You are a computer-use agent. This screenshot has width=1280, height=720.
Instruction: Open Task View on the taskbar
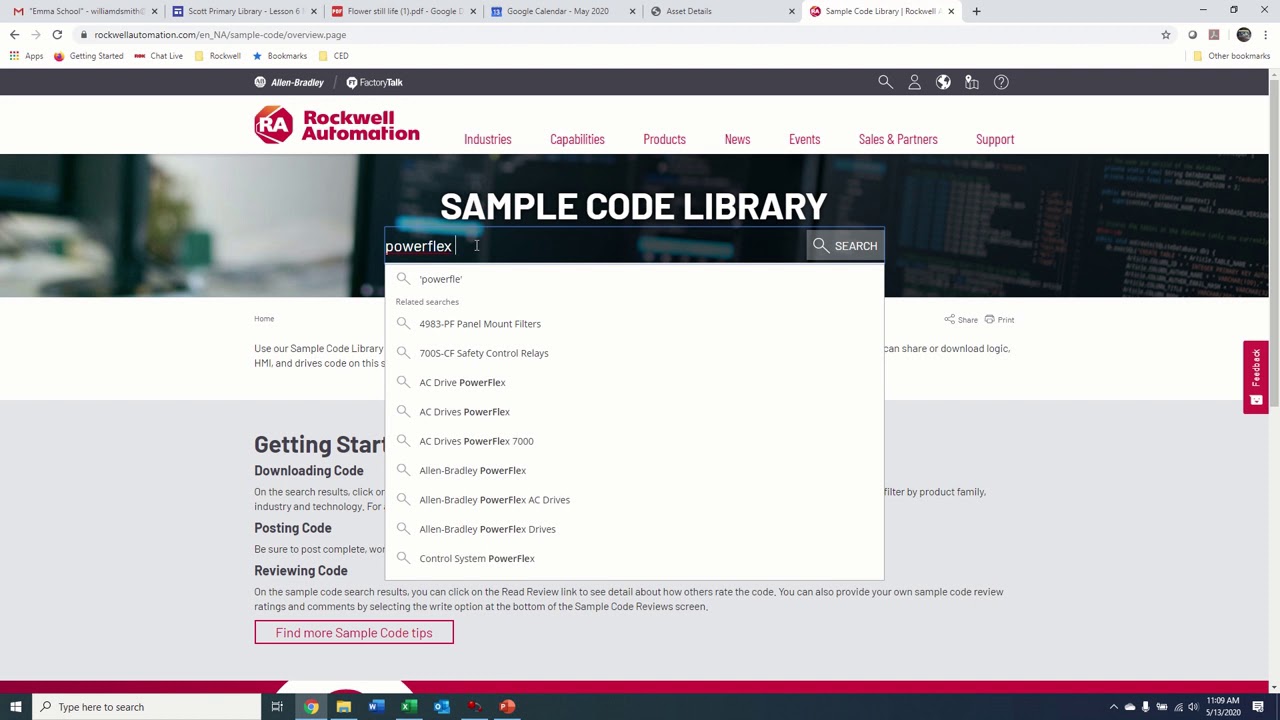click(277, 707)
